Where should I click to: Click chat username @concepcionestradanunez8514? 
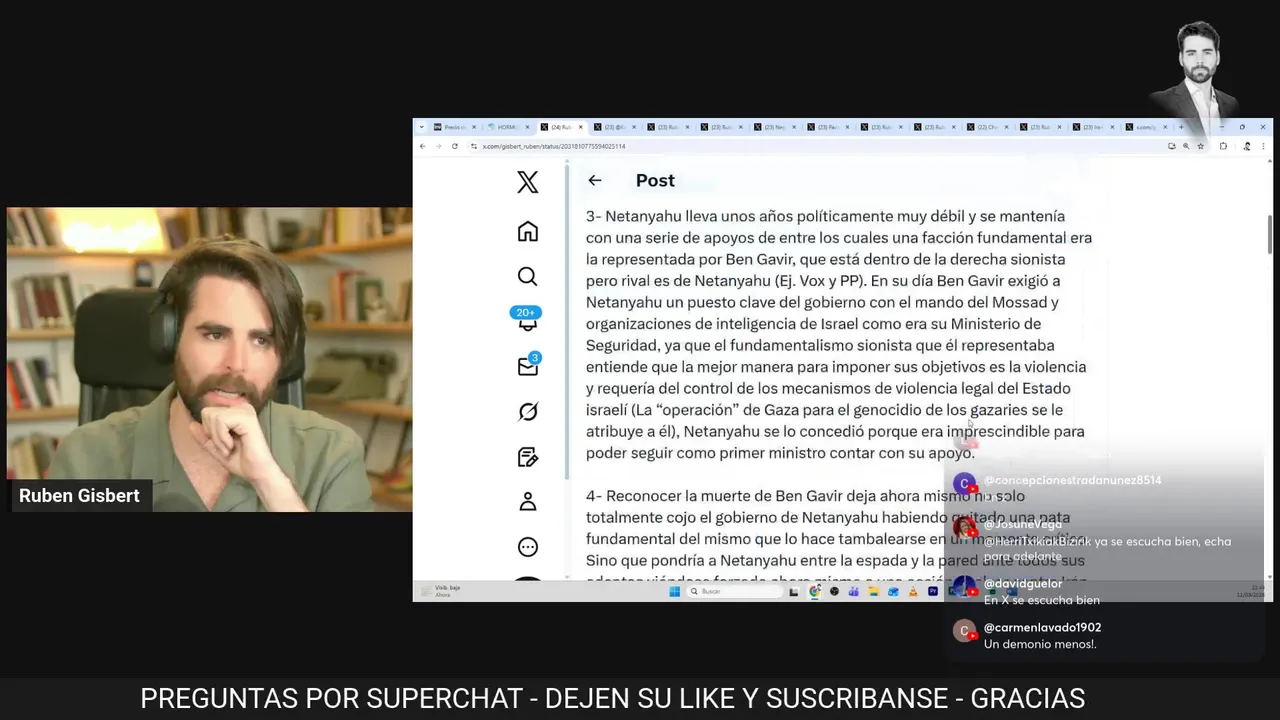(1072, 480)
